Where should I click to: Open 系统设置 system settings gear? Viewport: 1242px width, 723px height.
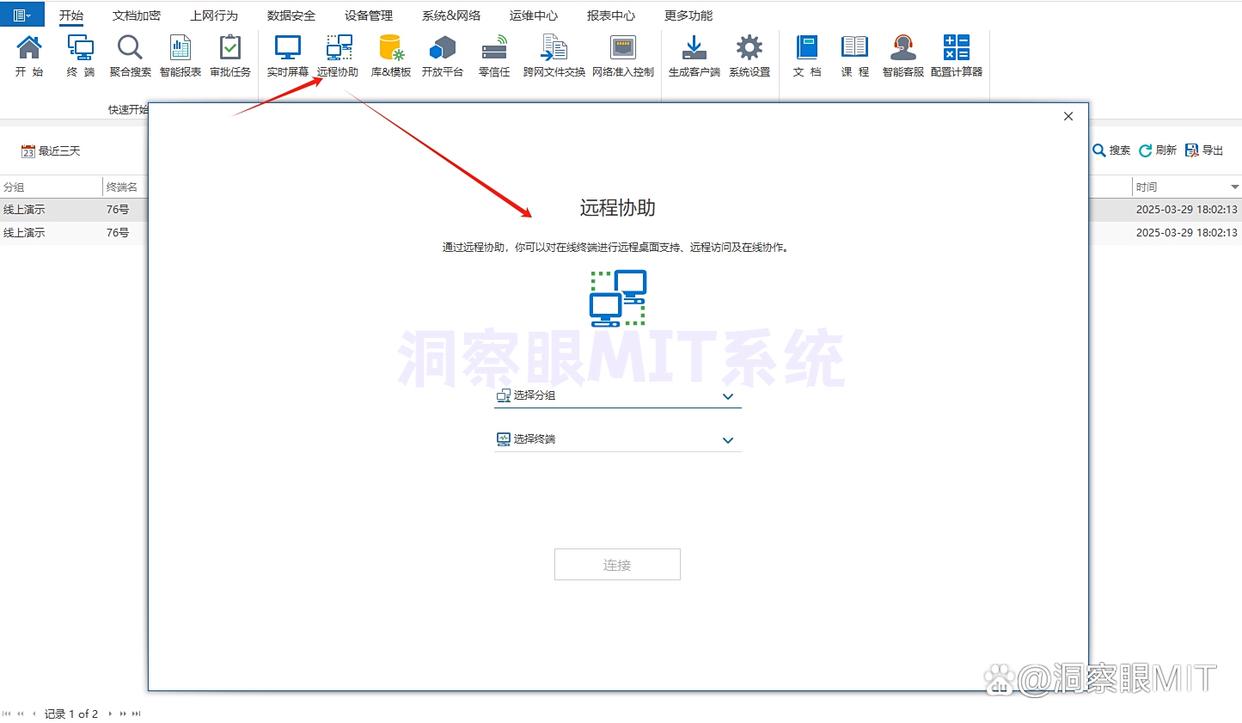coord(749,56)
